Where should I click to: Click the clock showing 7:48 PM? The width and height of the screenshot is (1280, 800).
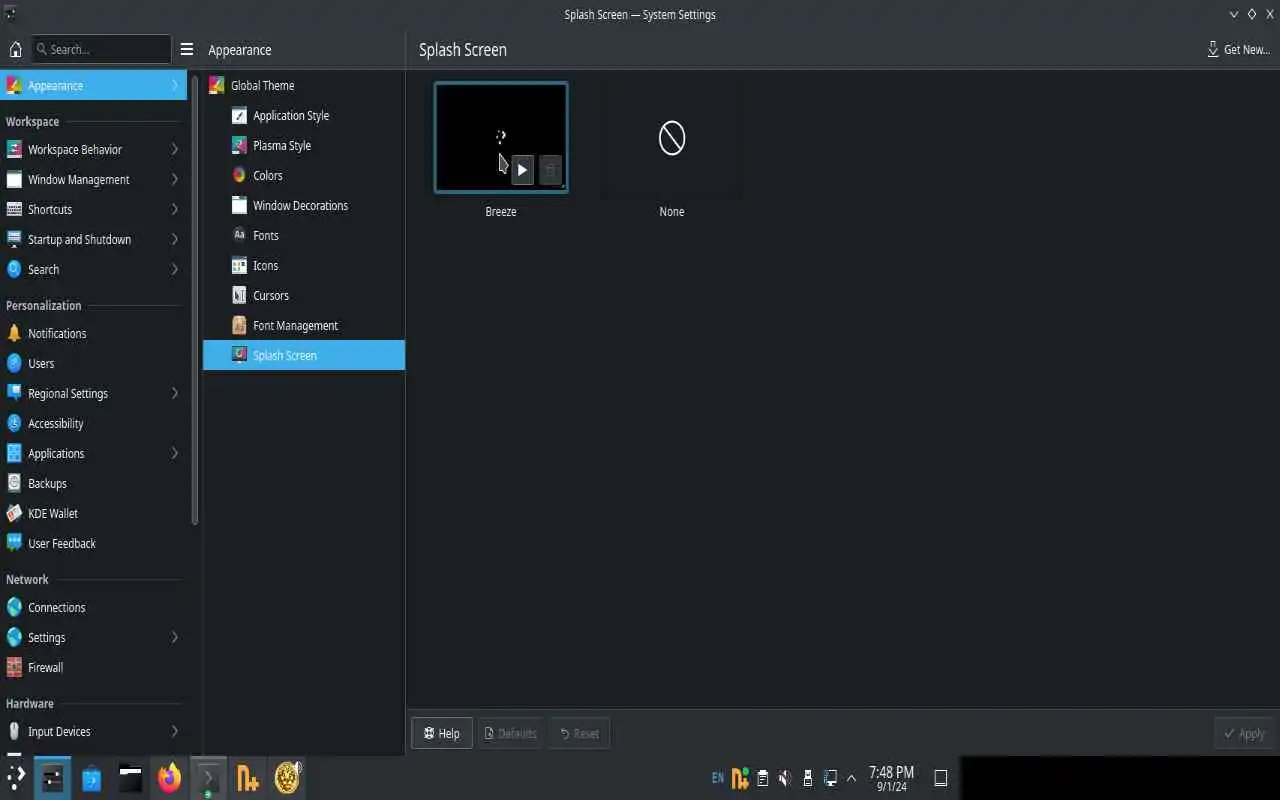click(x=891, y=778)
